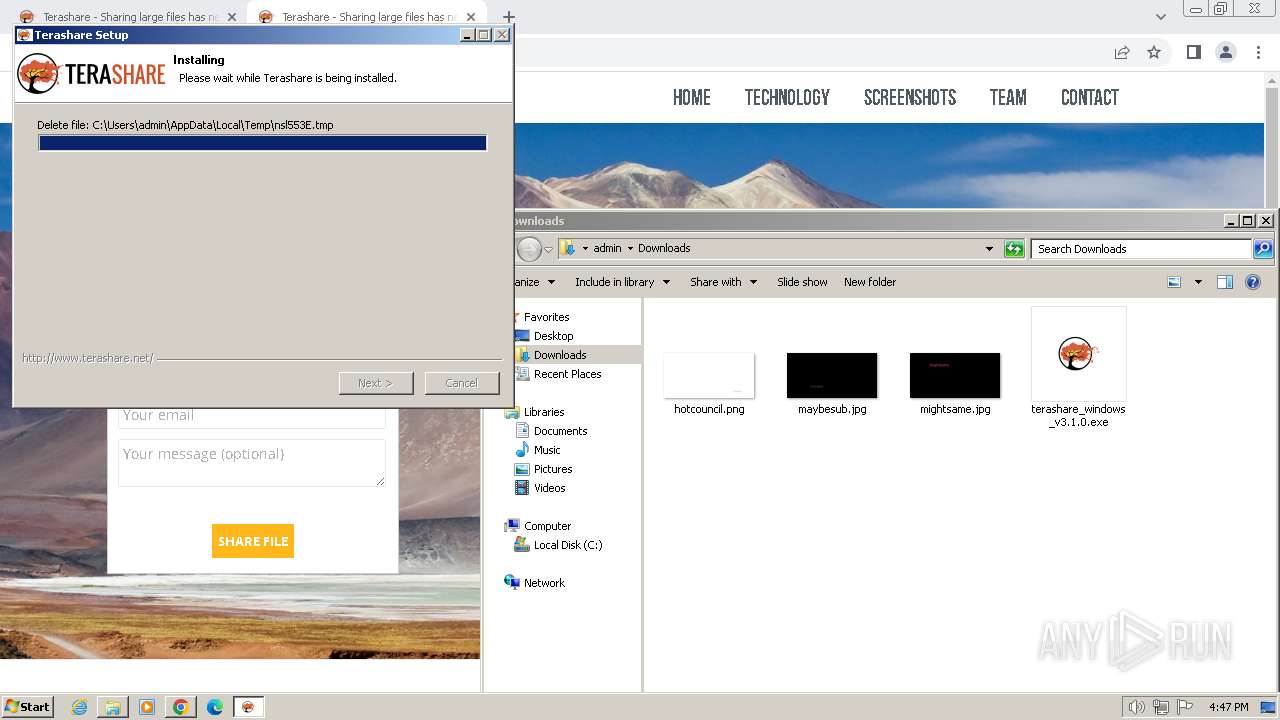The height and width of the screenshot is (720, 1280).
Task: Open Chrome from the taskbar
Action: coord(181,707)
